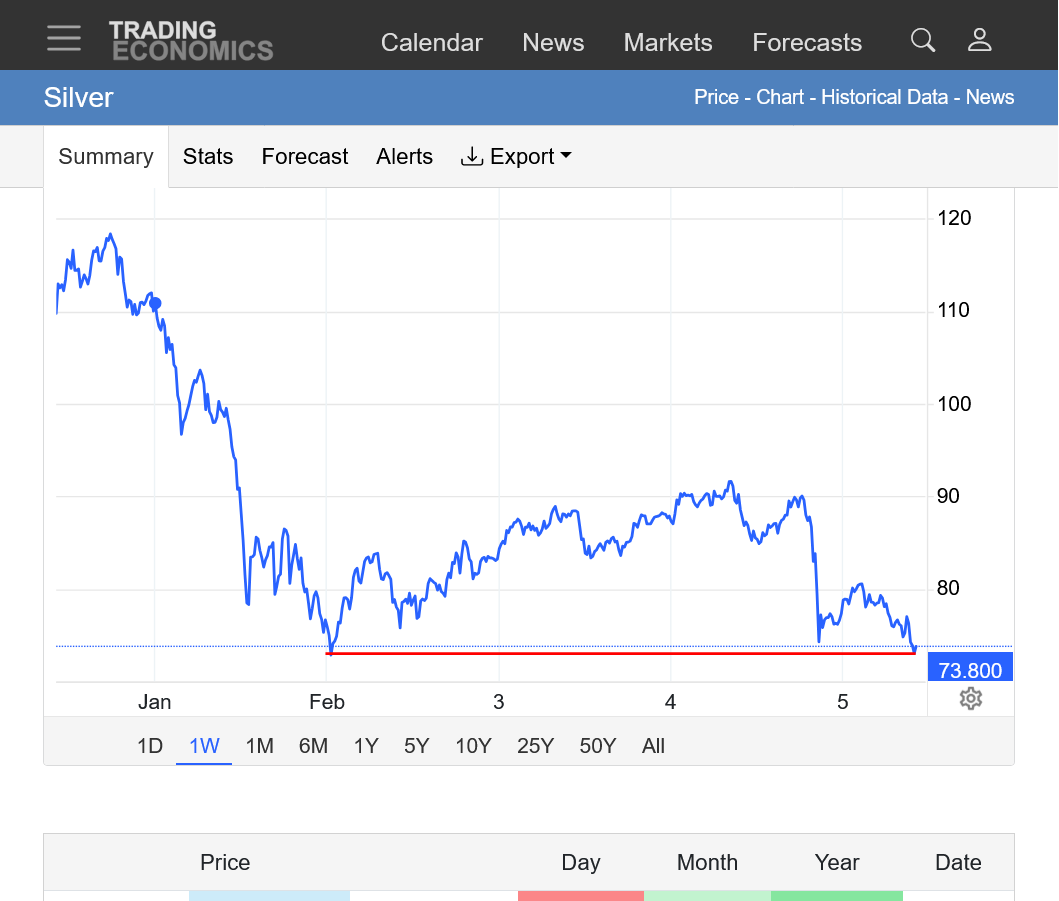Show the All time range
The width and height of the screenshot is (1059, 901).
pyautogui.click(x=653, y=746)
